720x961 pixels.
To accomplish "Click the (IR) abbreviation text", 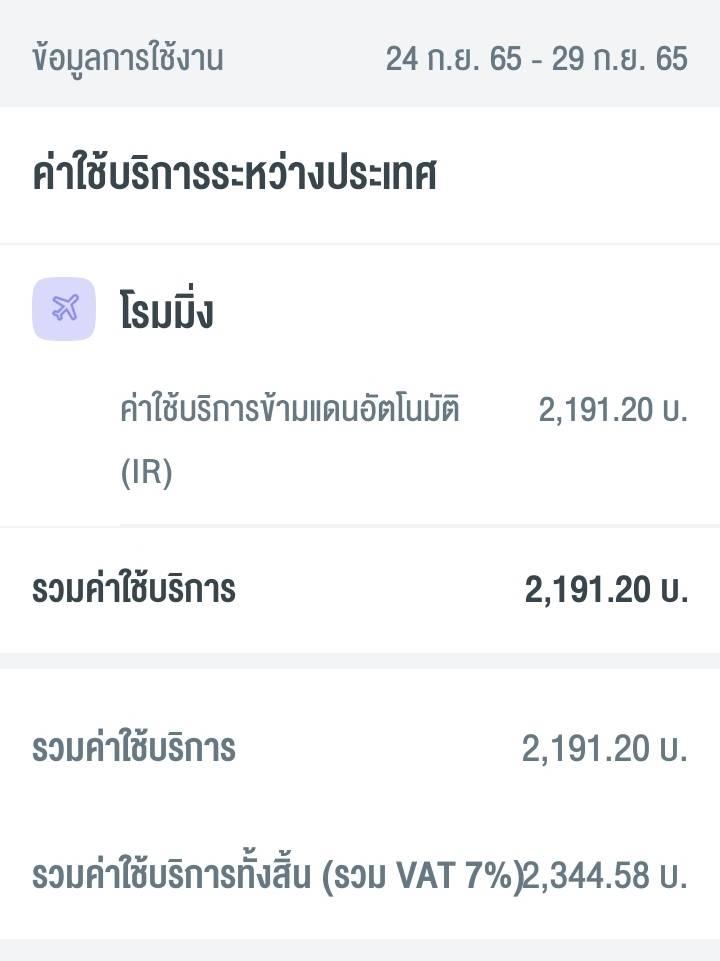I will [146, 472].
